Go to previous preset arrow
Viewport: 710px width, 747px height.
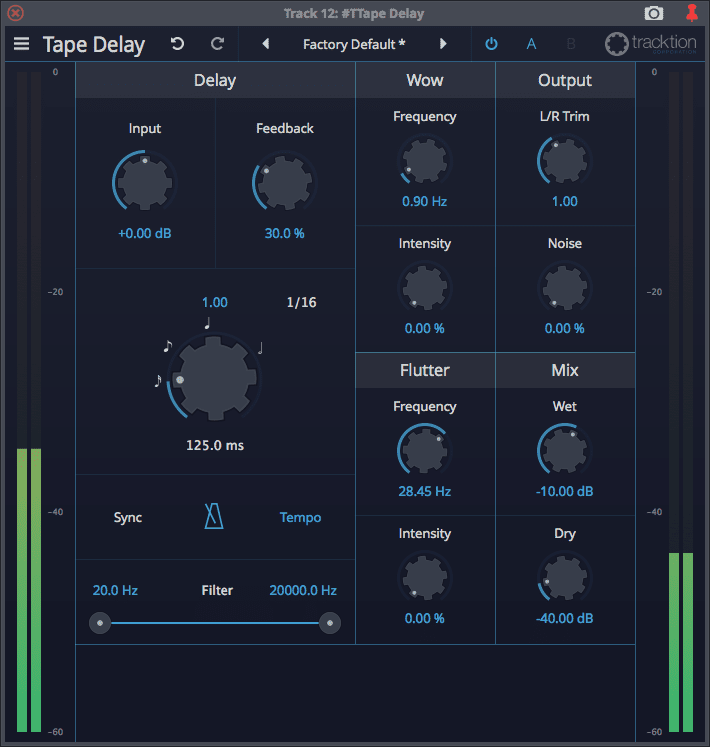(x=266, y=44)
